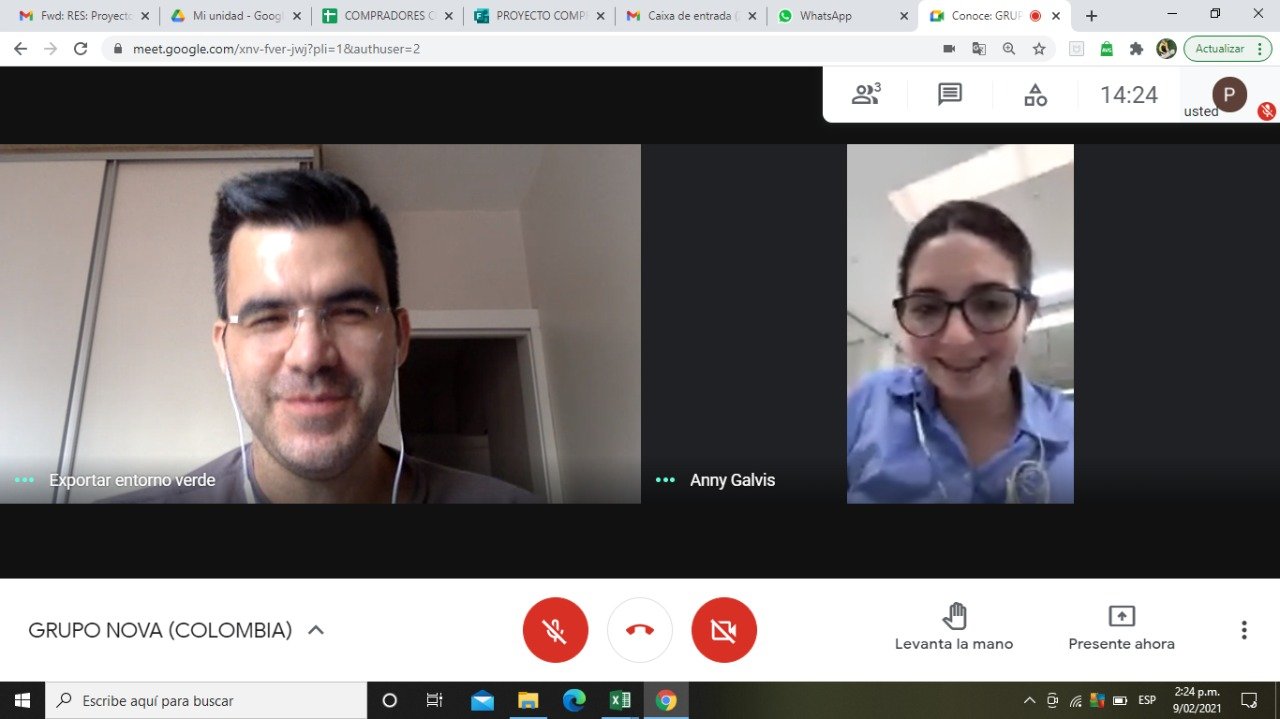
Task: Turn on the camera toggle
Action: click(724, 630)
